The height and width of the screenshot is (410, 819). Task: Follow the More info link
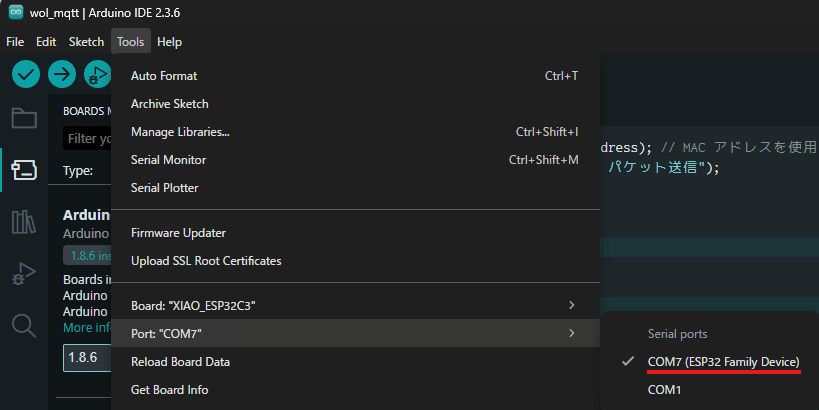87,327
